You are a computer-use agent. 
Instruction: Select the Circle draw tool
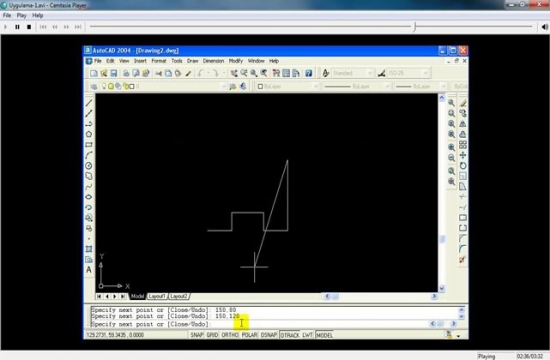coord(89,166)
